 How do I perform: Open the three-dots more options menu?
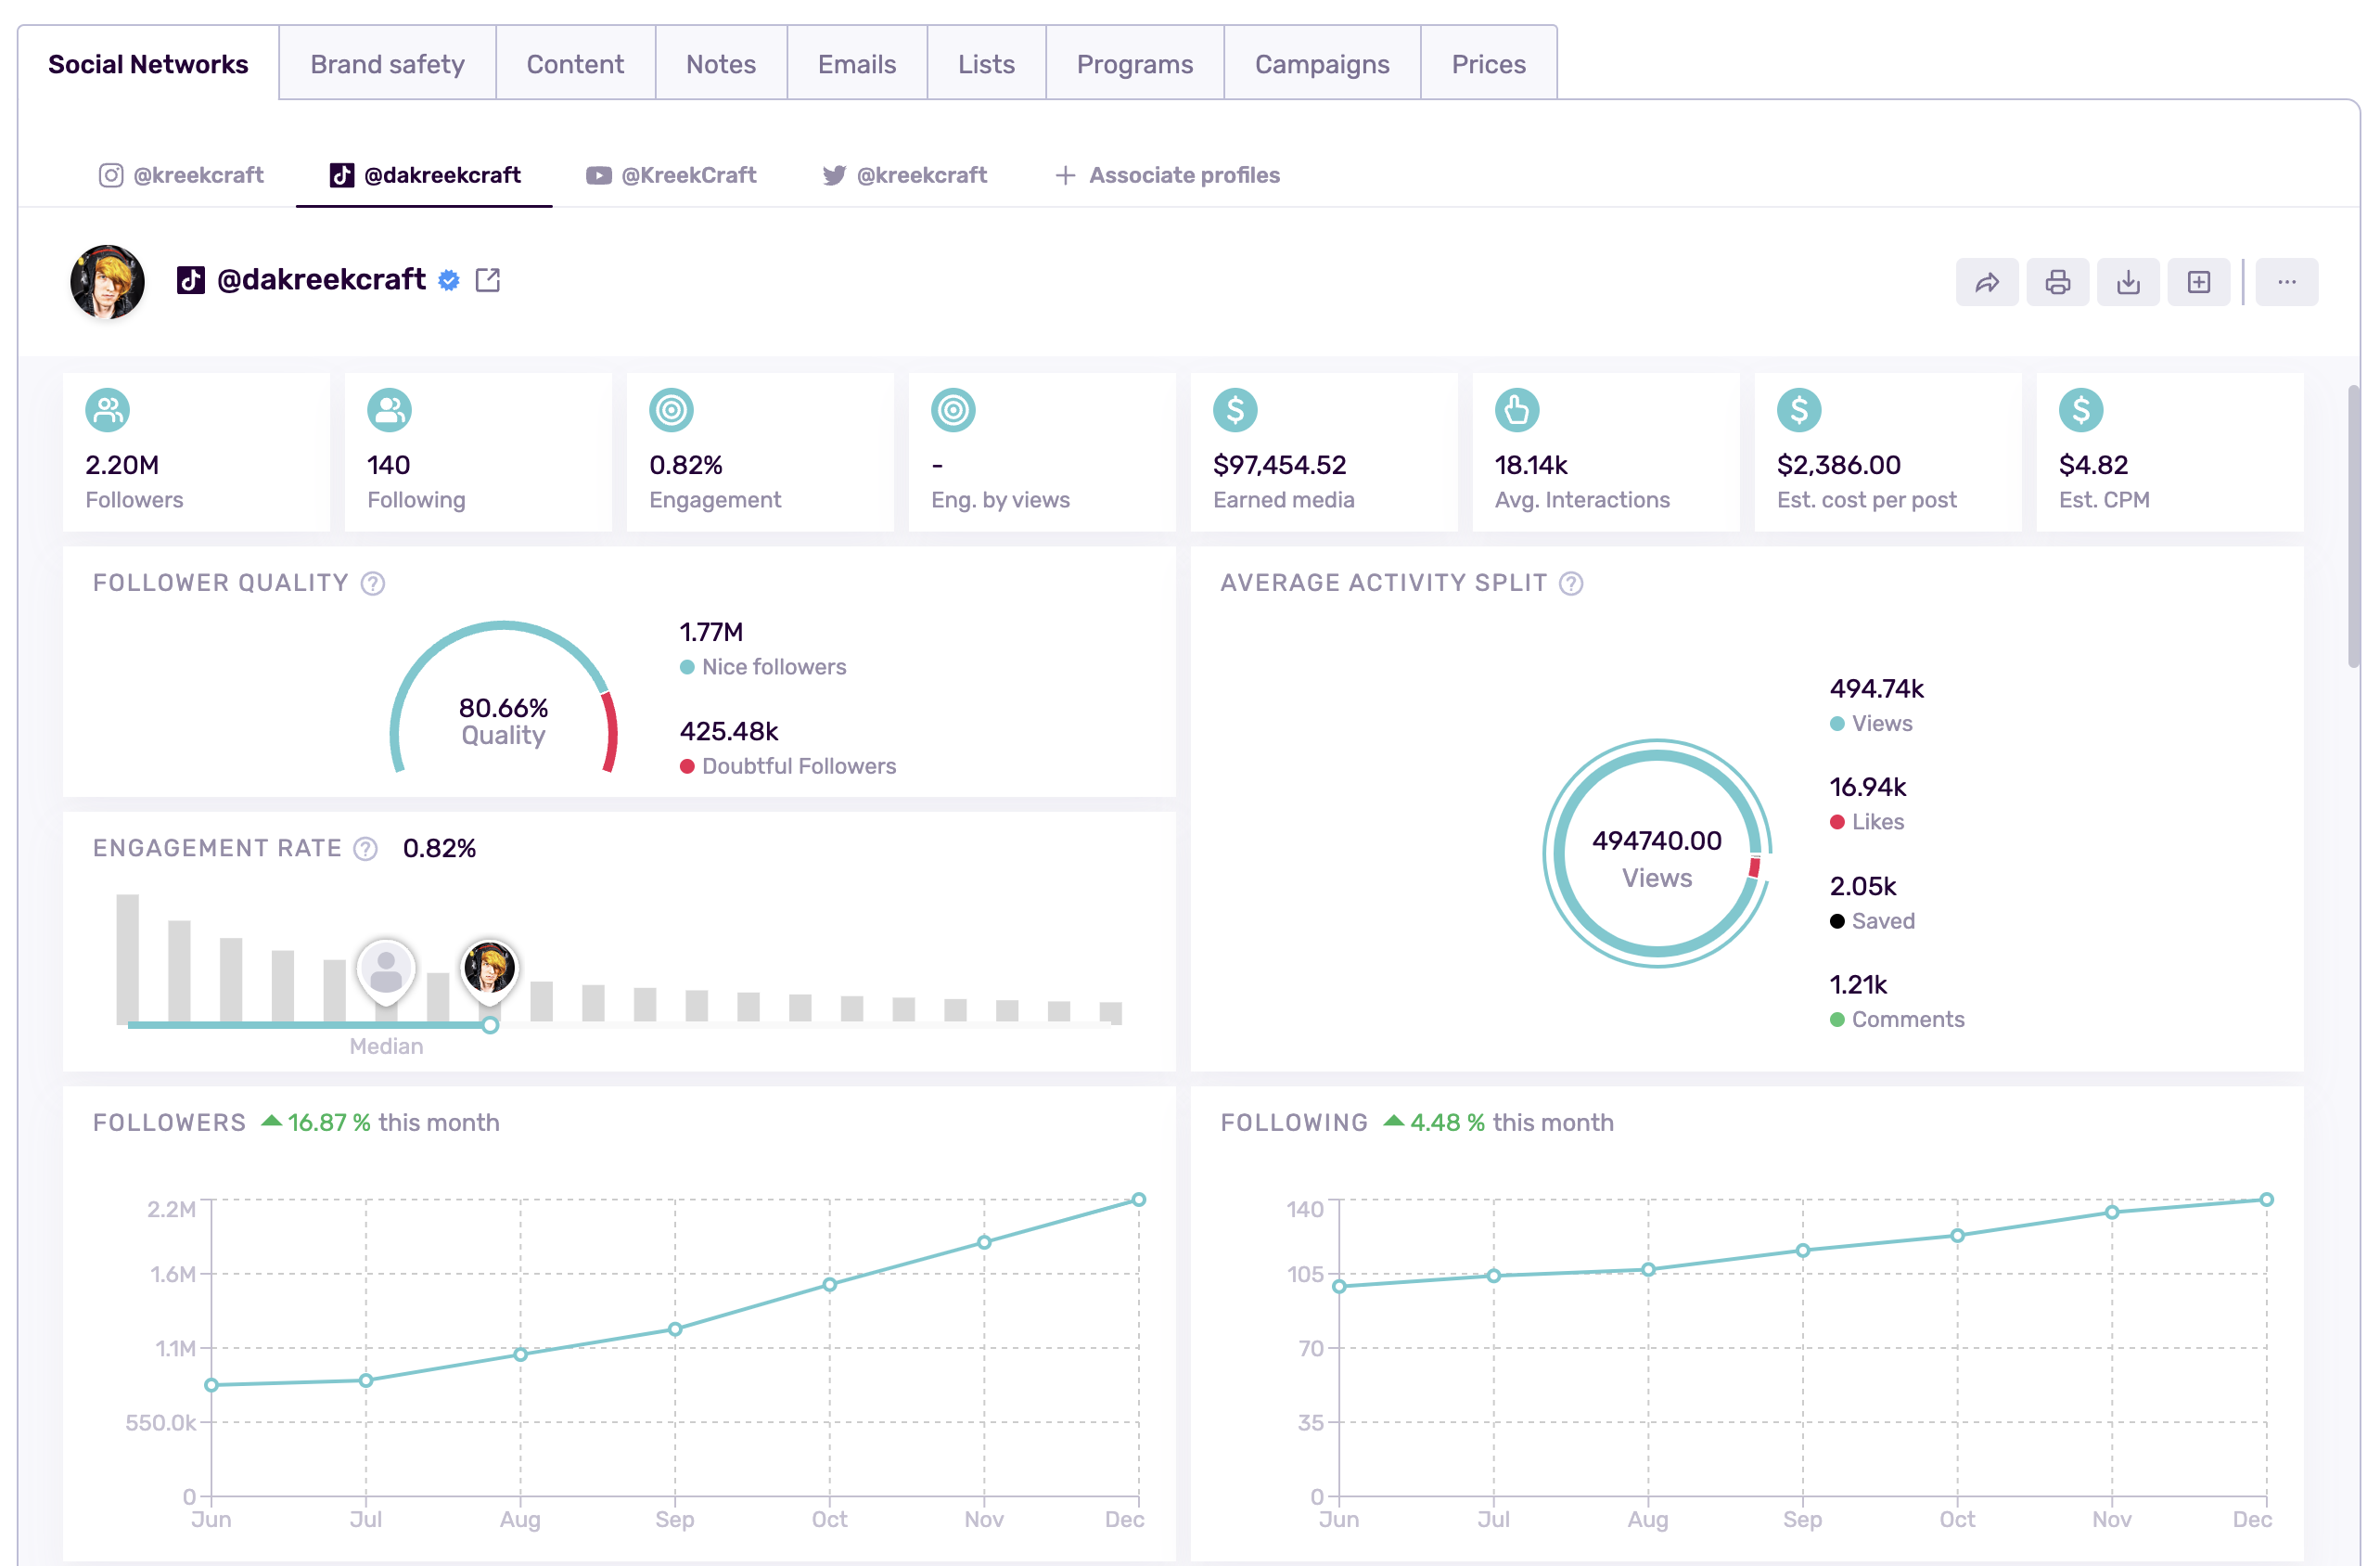pos(2286,282)
